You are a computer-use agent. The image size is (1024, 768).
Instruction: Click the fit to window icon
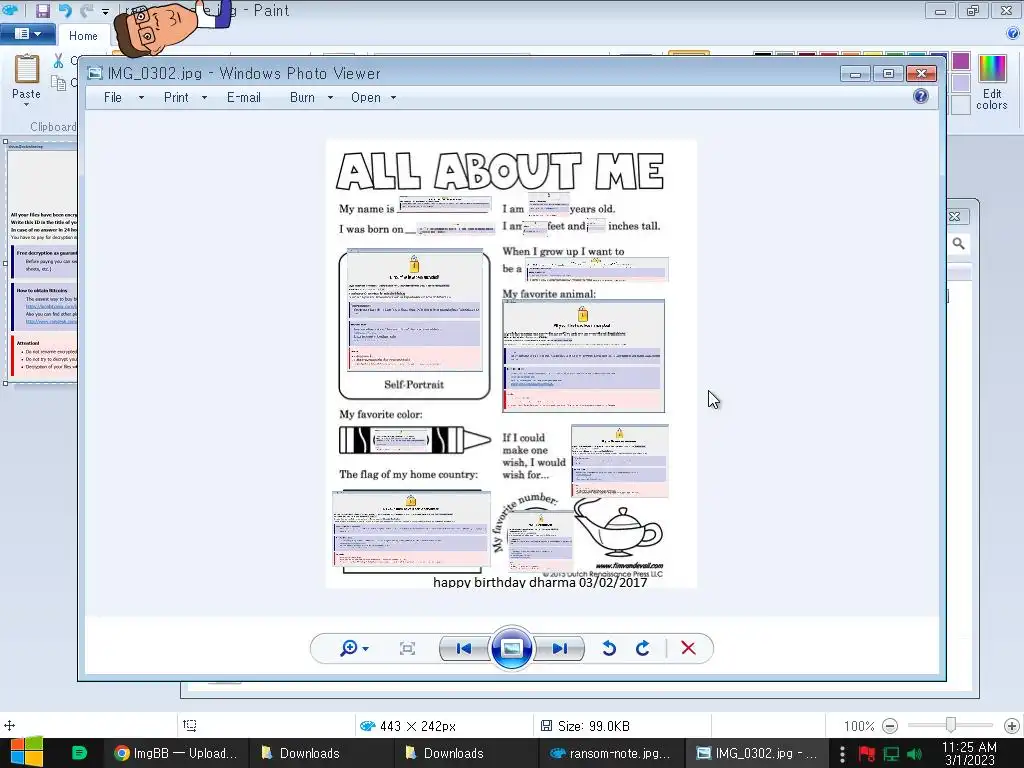[408, 648]
